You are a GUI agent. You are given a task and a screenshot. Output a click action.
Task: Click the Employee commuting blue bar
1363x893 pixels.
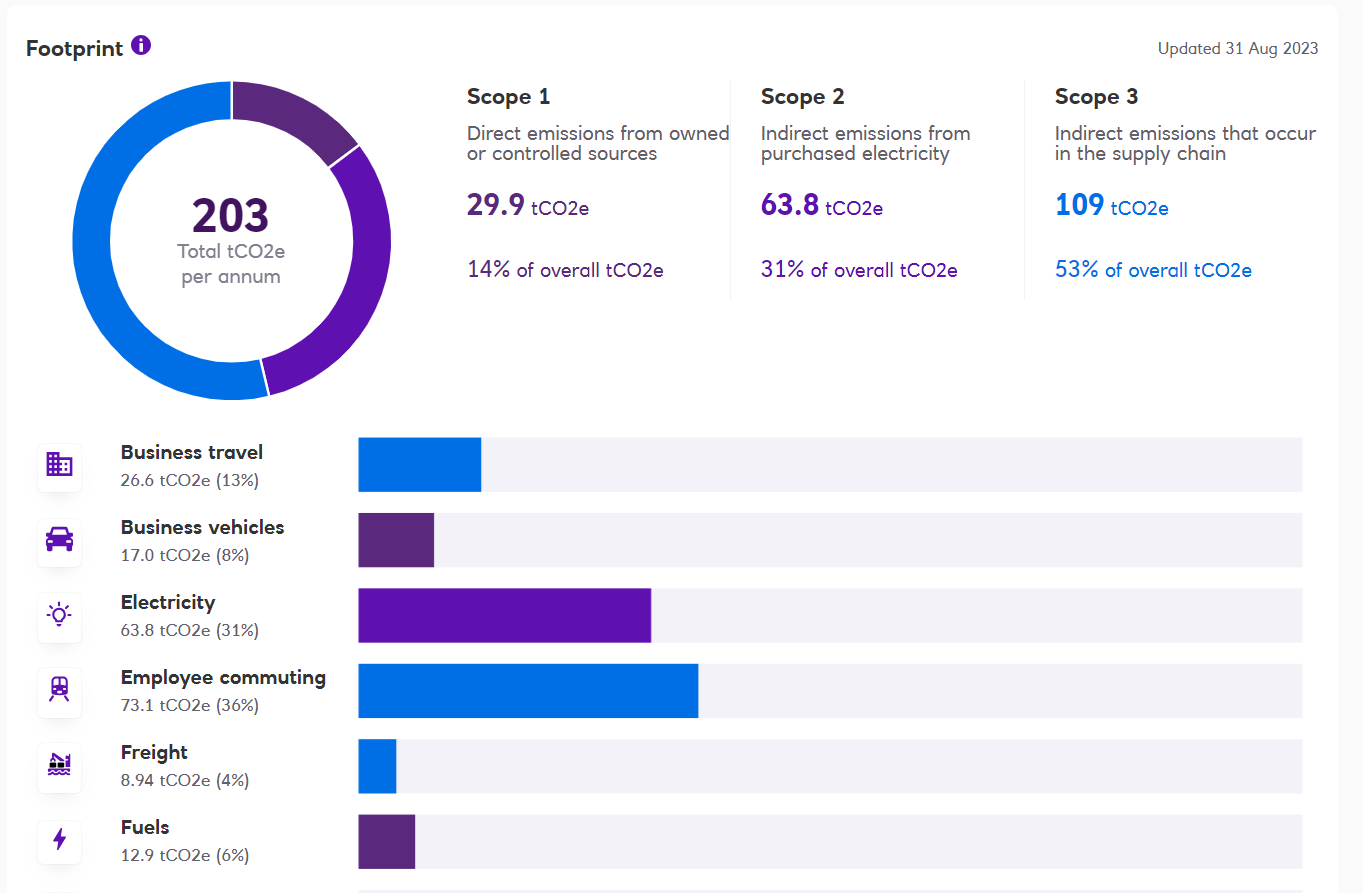[528, 690]
